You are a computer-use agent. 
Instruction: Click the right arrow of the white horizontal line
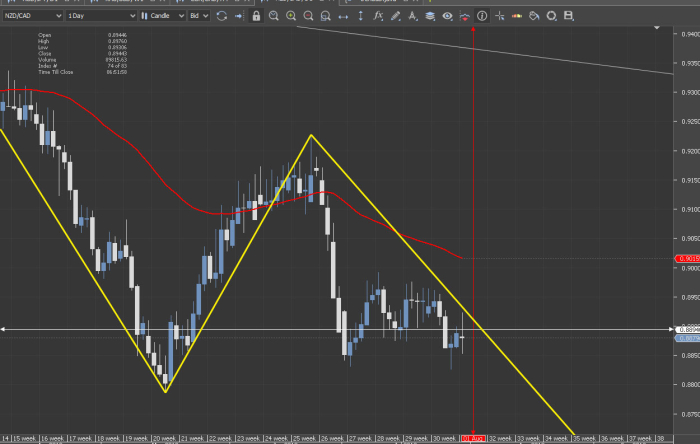point(671,329)
